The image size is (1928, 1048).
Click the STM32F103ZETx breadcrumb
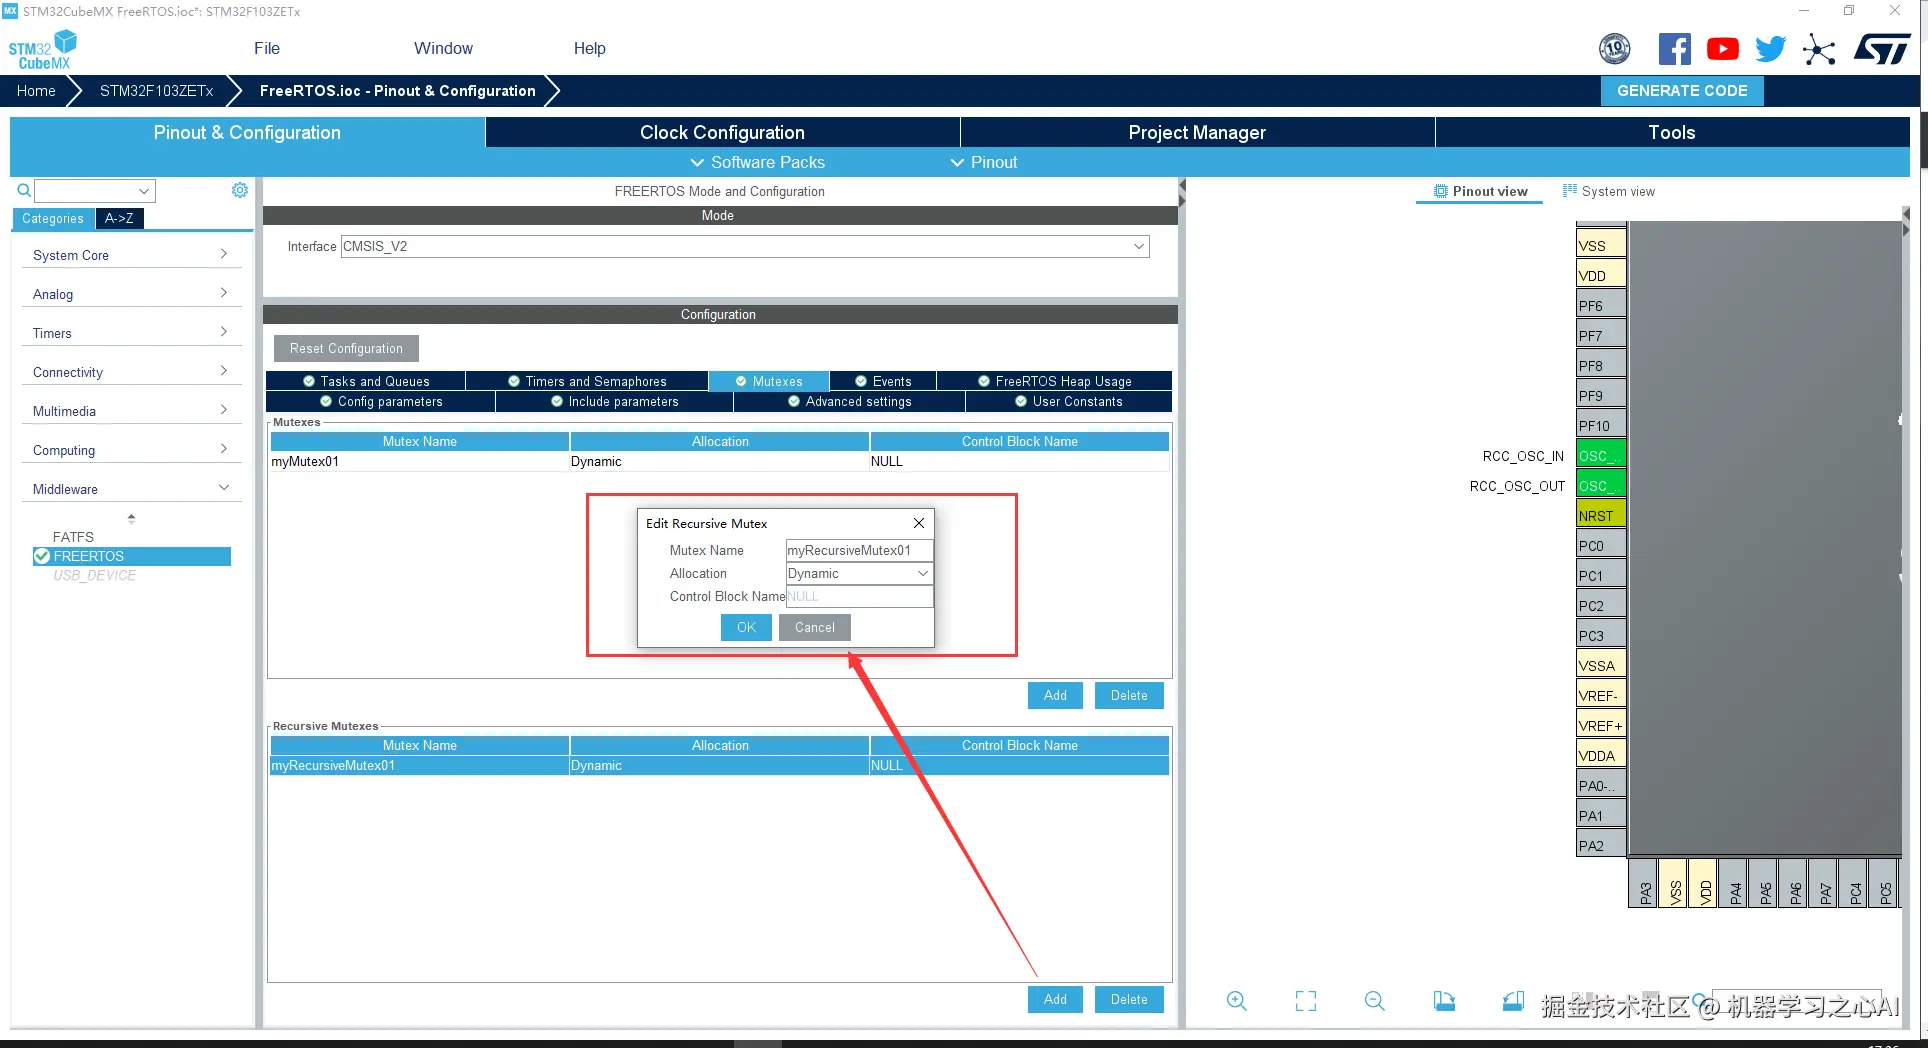(x=156, y=90)
